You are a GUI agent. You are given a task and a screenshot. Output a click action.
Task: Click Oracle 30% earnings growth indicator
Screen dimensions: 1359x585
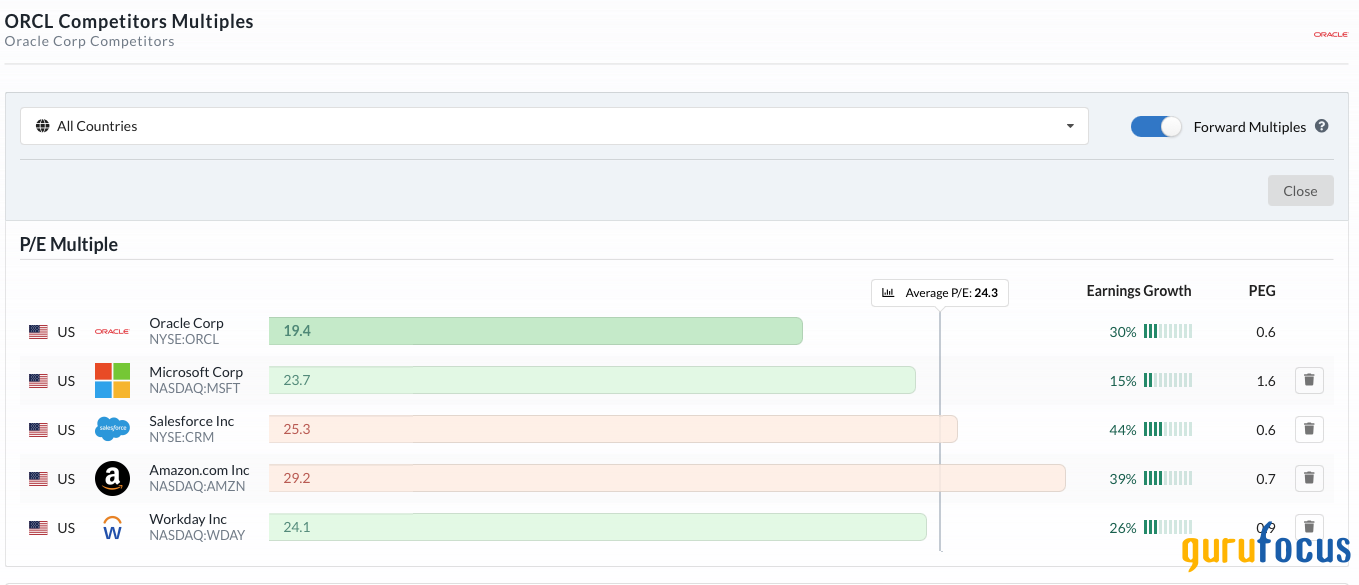pyautogui.click(x=1150, y=332)
